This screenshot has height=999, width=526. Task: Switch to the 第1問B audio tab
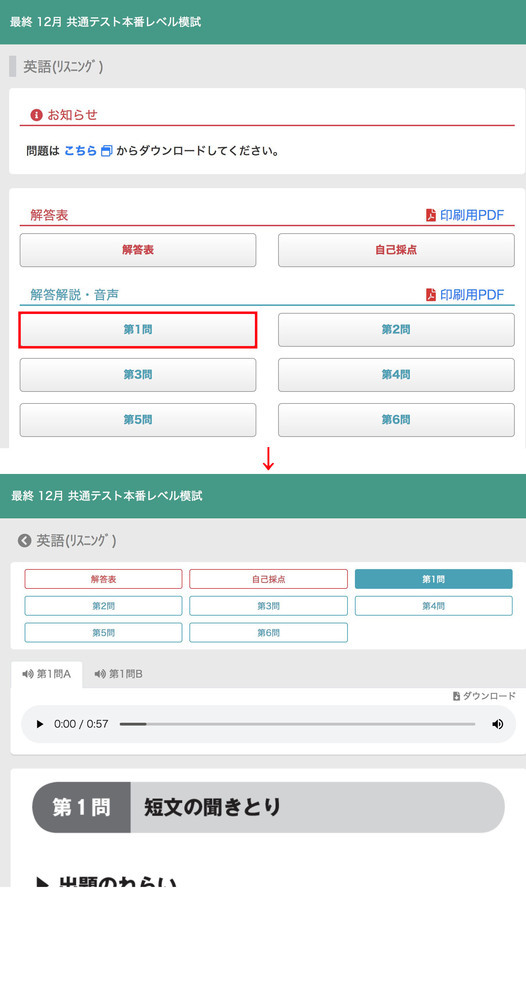[118, 674]
